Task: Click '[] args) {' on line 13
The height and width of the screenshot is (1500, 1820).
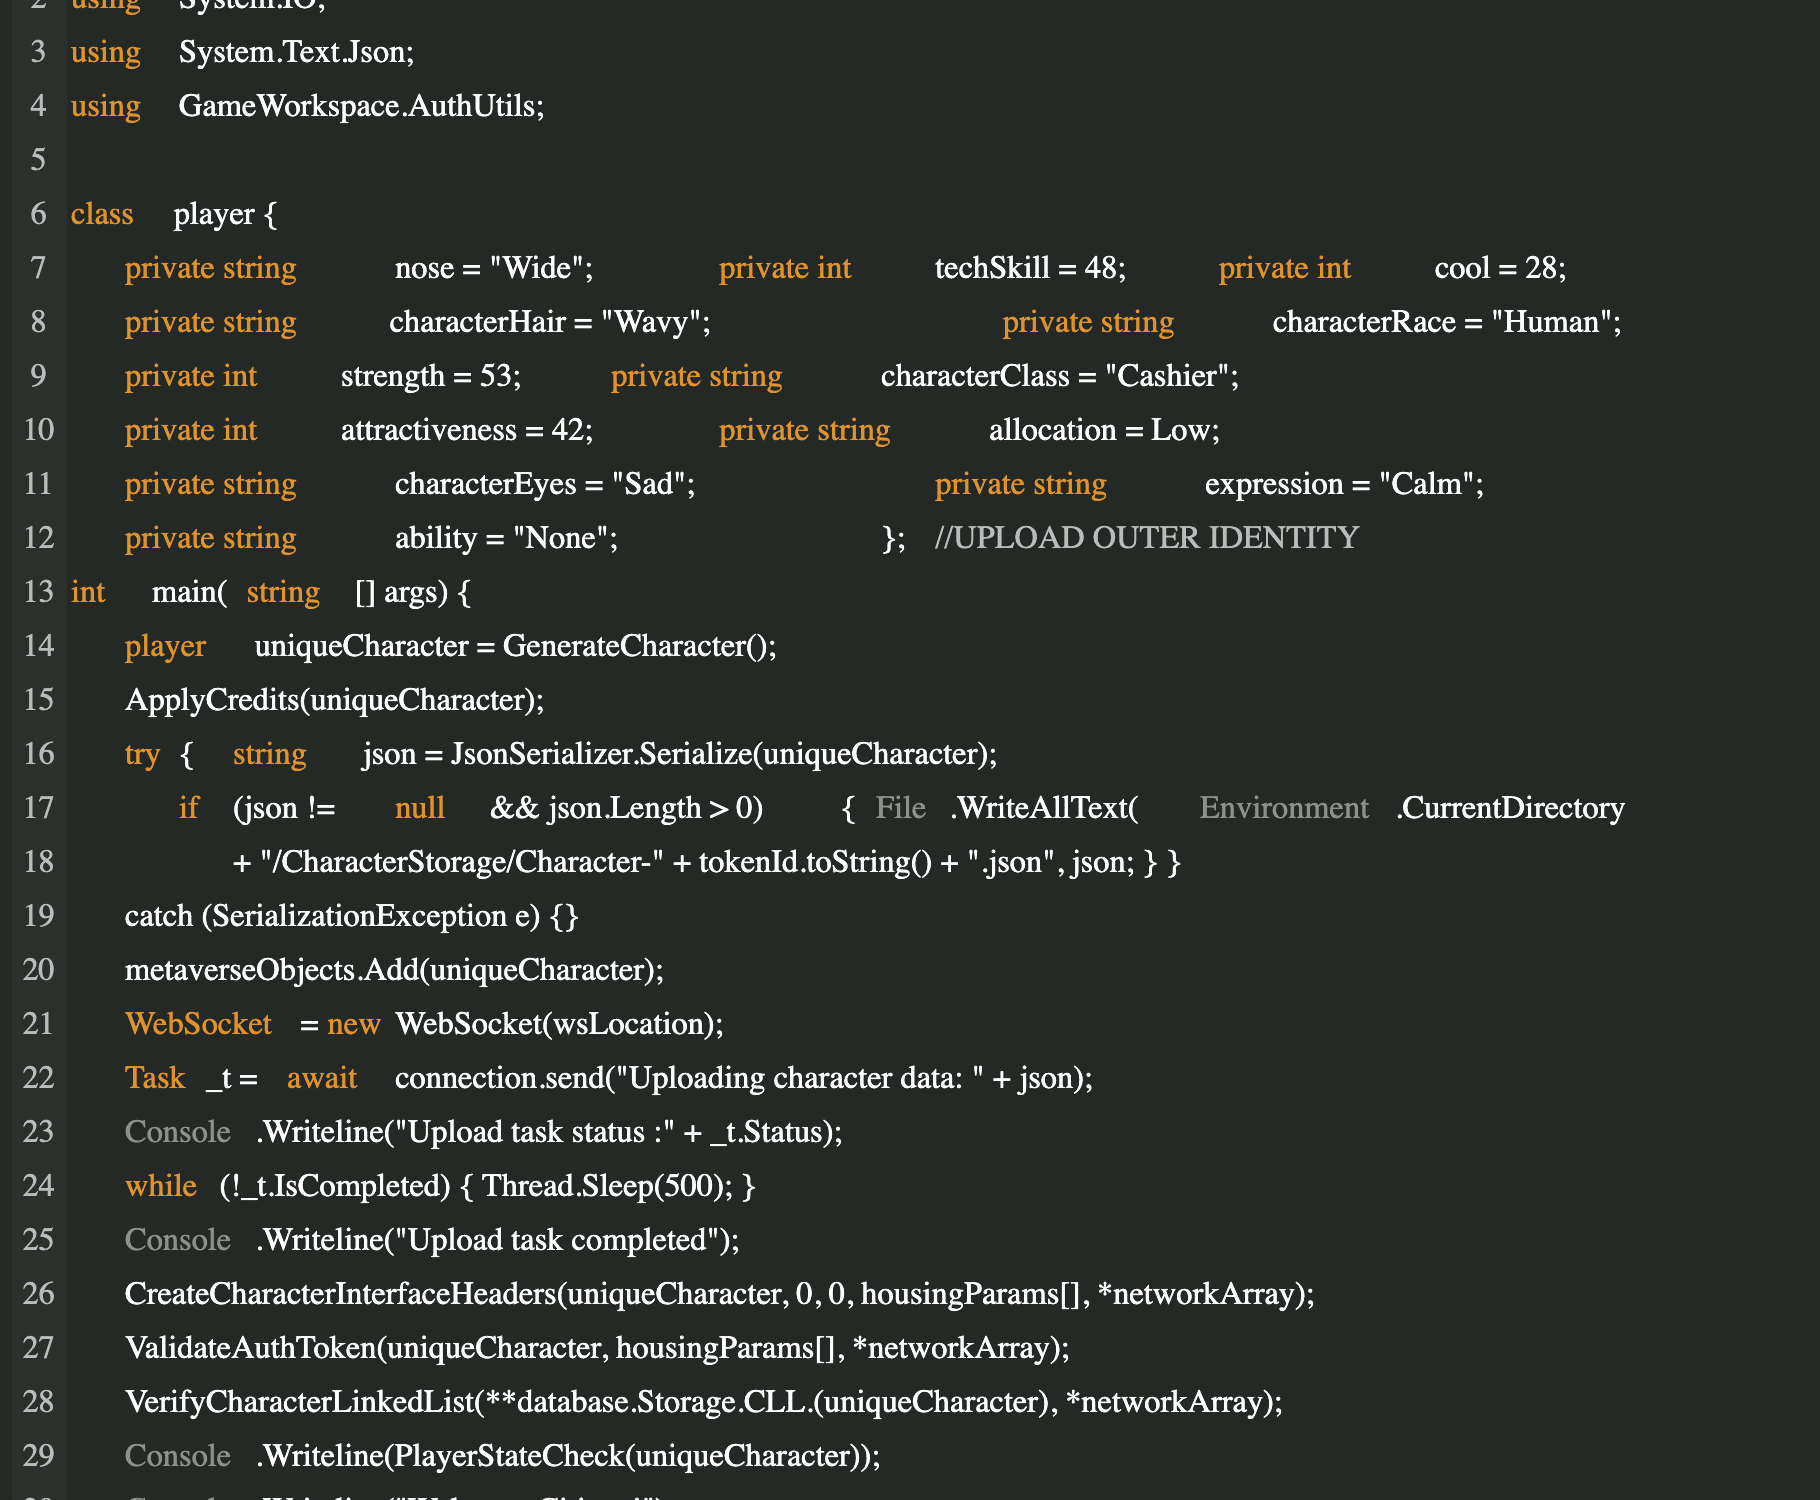Action: tap(413, 591)
